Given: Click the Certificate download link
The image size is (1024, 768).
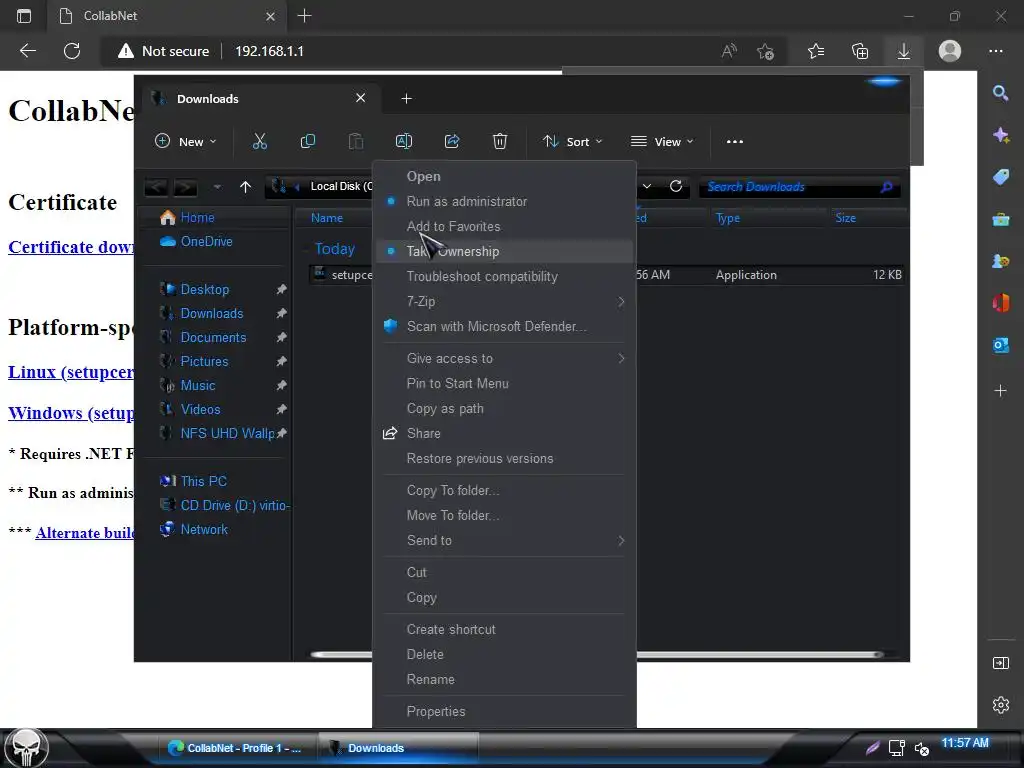Looking at the screenshot, I should pyautogui.click(x=71, y=247).
